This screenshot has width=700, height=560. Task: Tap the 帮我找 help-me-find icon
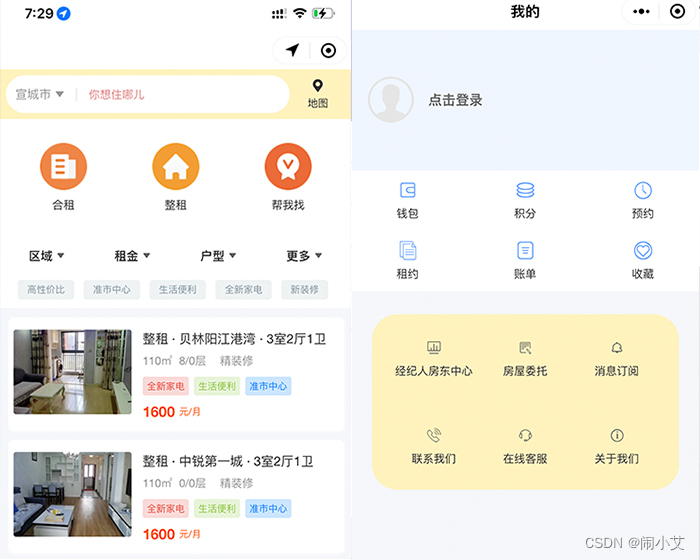tap(288, 167)
